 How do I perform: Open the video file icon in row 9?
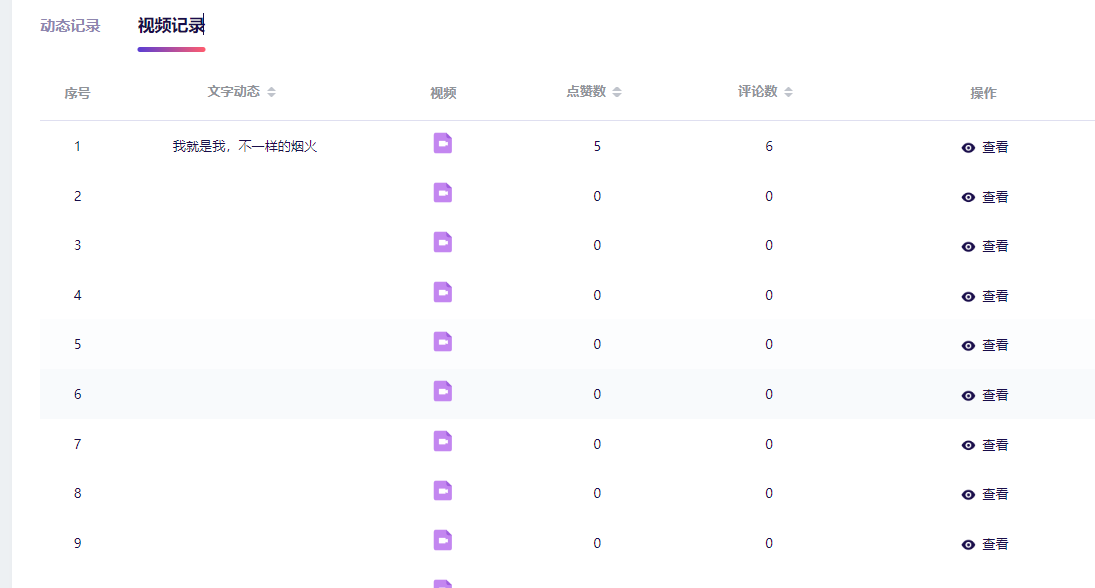click(443, 541)
